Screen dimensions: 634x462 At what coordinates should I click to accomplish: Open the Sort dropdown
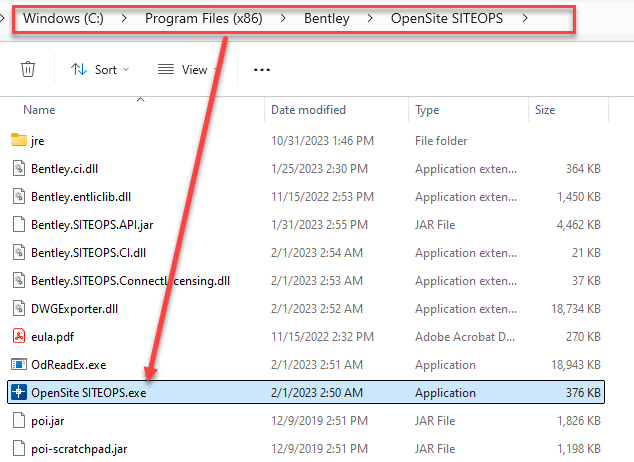click(x=100, y=70)
